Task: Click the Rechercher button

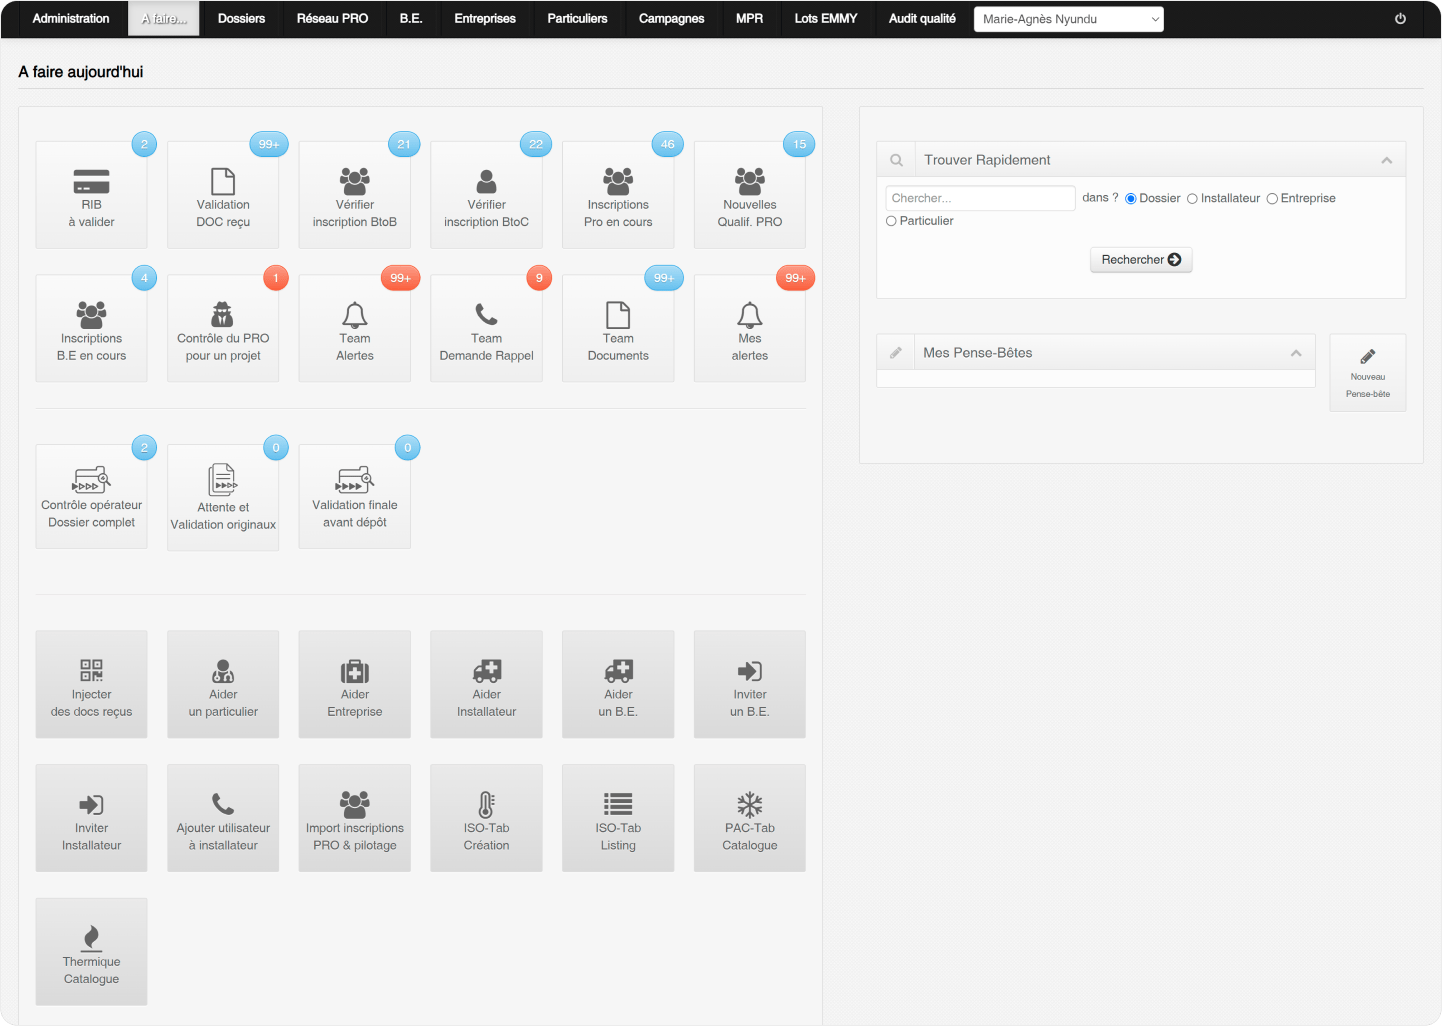Action: tap(1140, 260)
